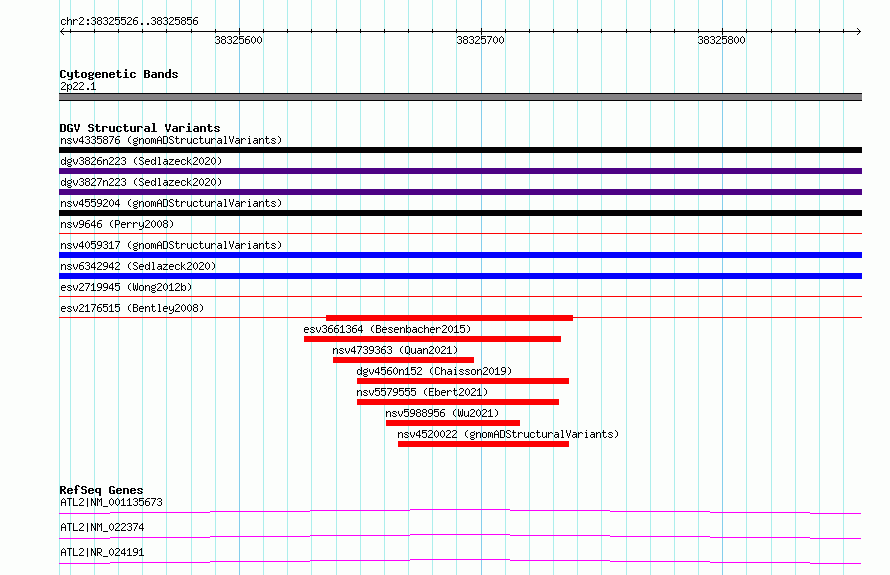
Task: Open variant esv2719945 (Wong2012b) label
Action: tap(126, 287)
